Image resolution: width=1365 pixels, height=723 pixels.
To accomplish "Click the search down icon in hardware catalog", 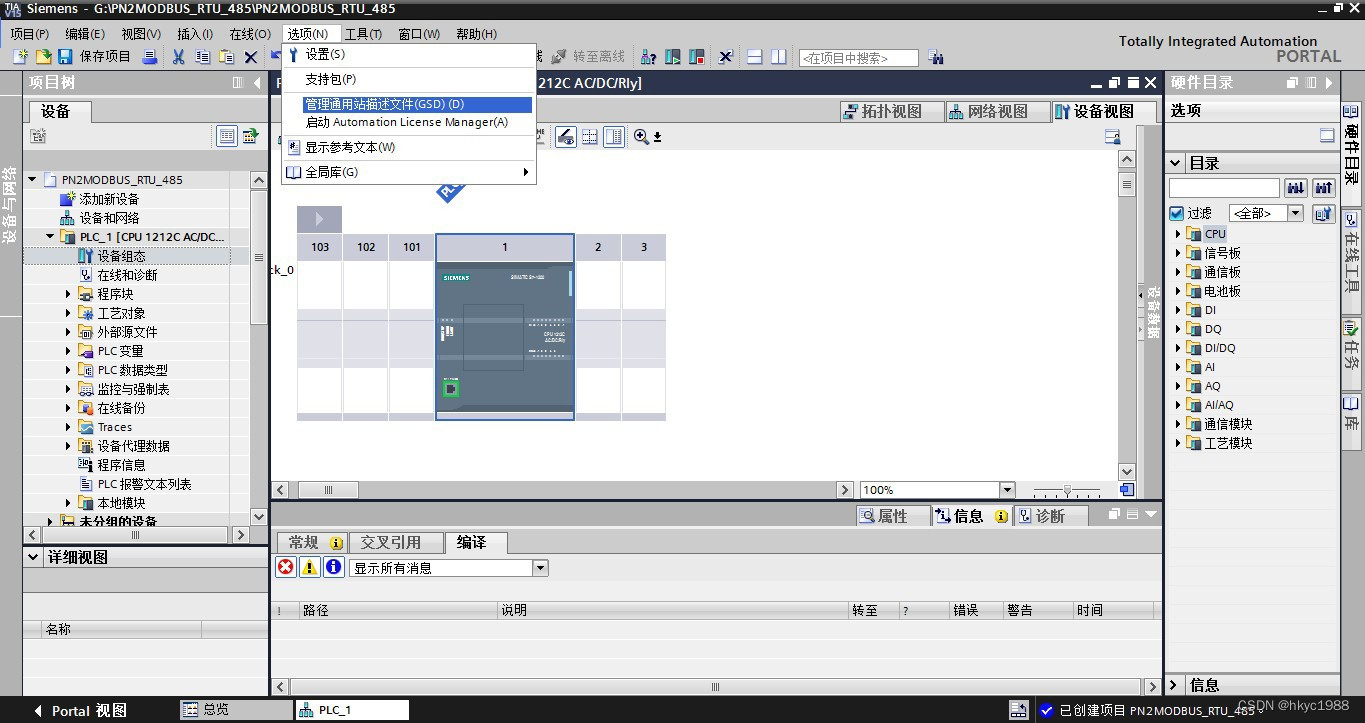I will [x=1296, y=188].
